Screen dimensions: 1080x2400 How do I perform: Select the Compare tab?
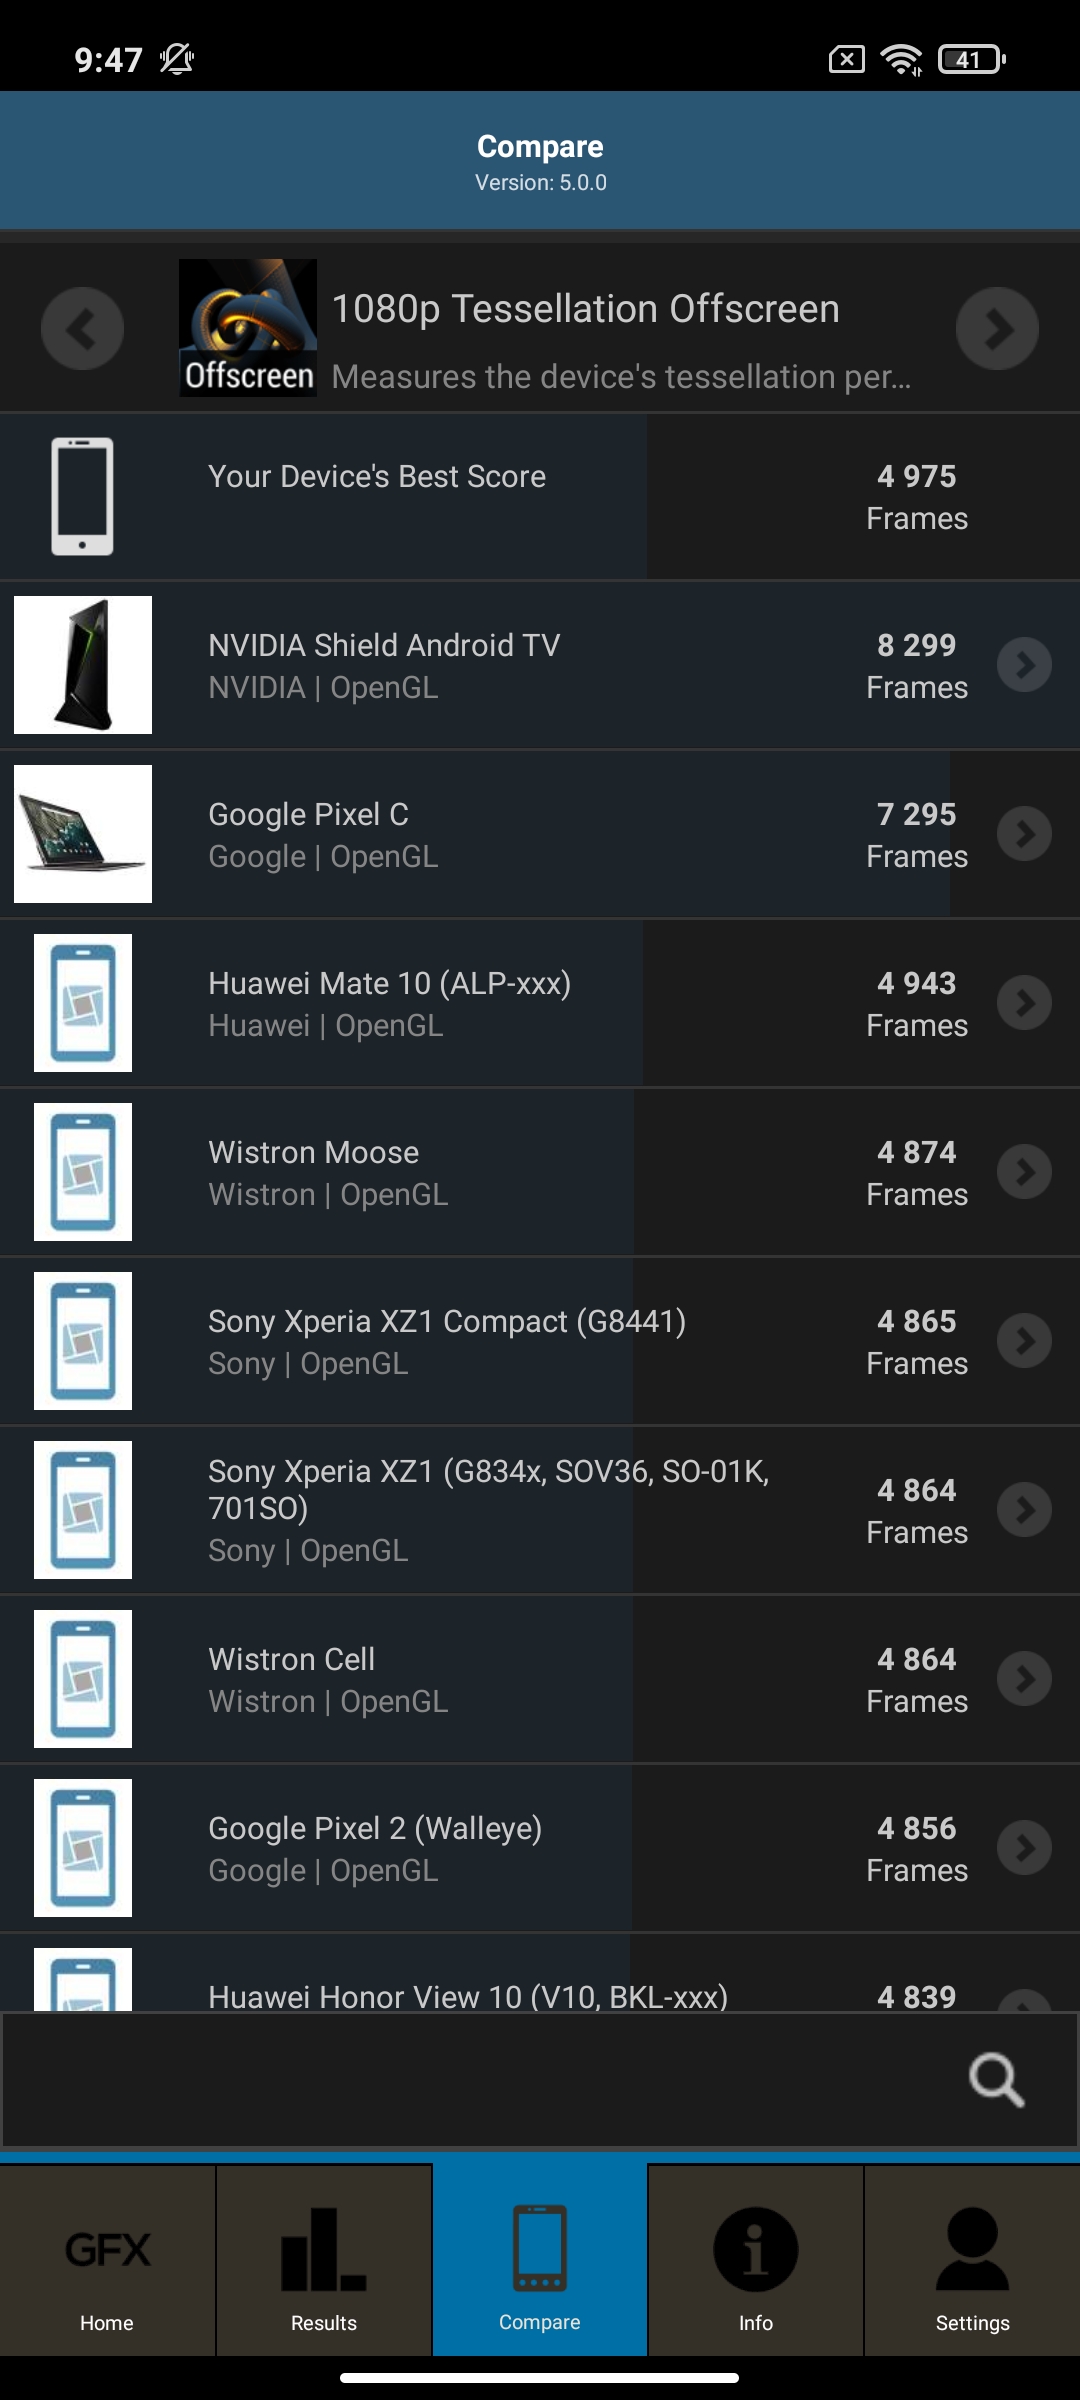pyautogui.click(x=540, y=2262)
